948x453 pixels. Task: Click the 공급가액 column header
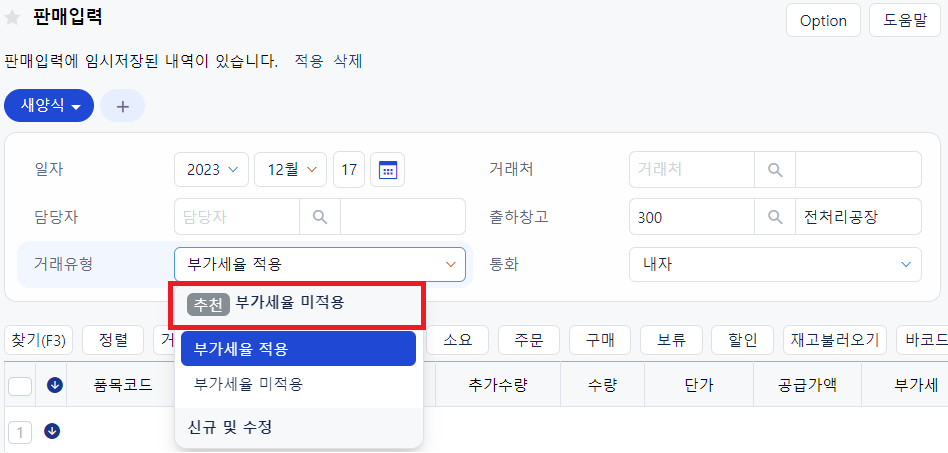pos(807,385)
